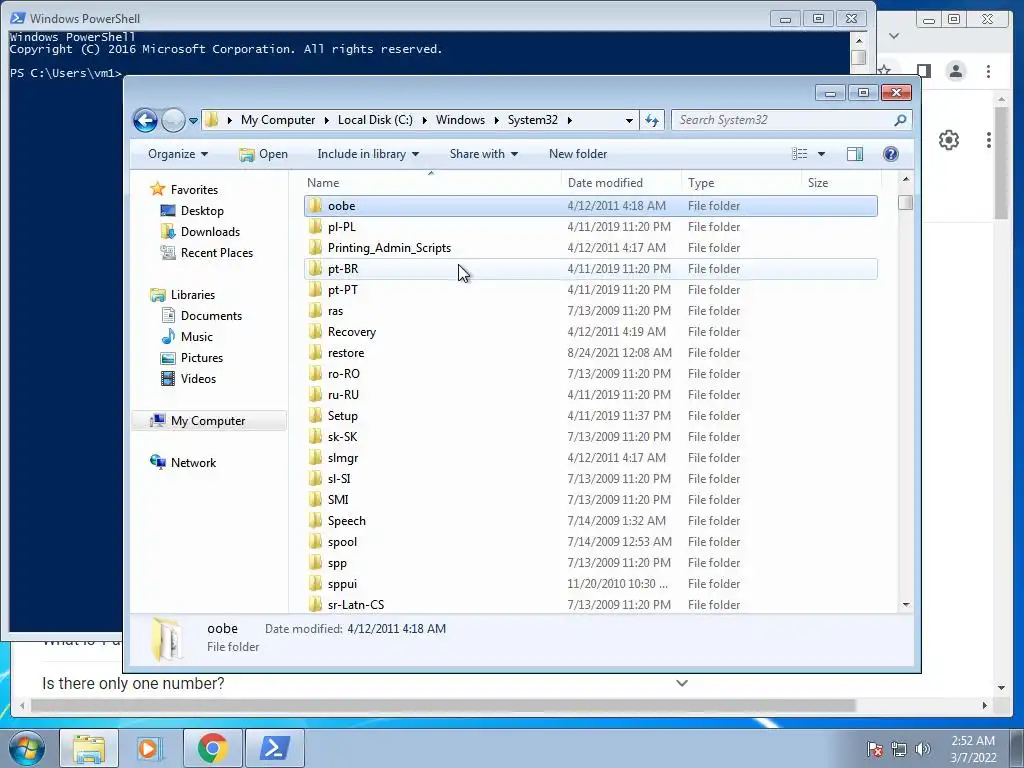
Task: Select the ro-RO folder
Action: [x=590, y=374]
